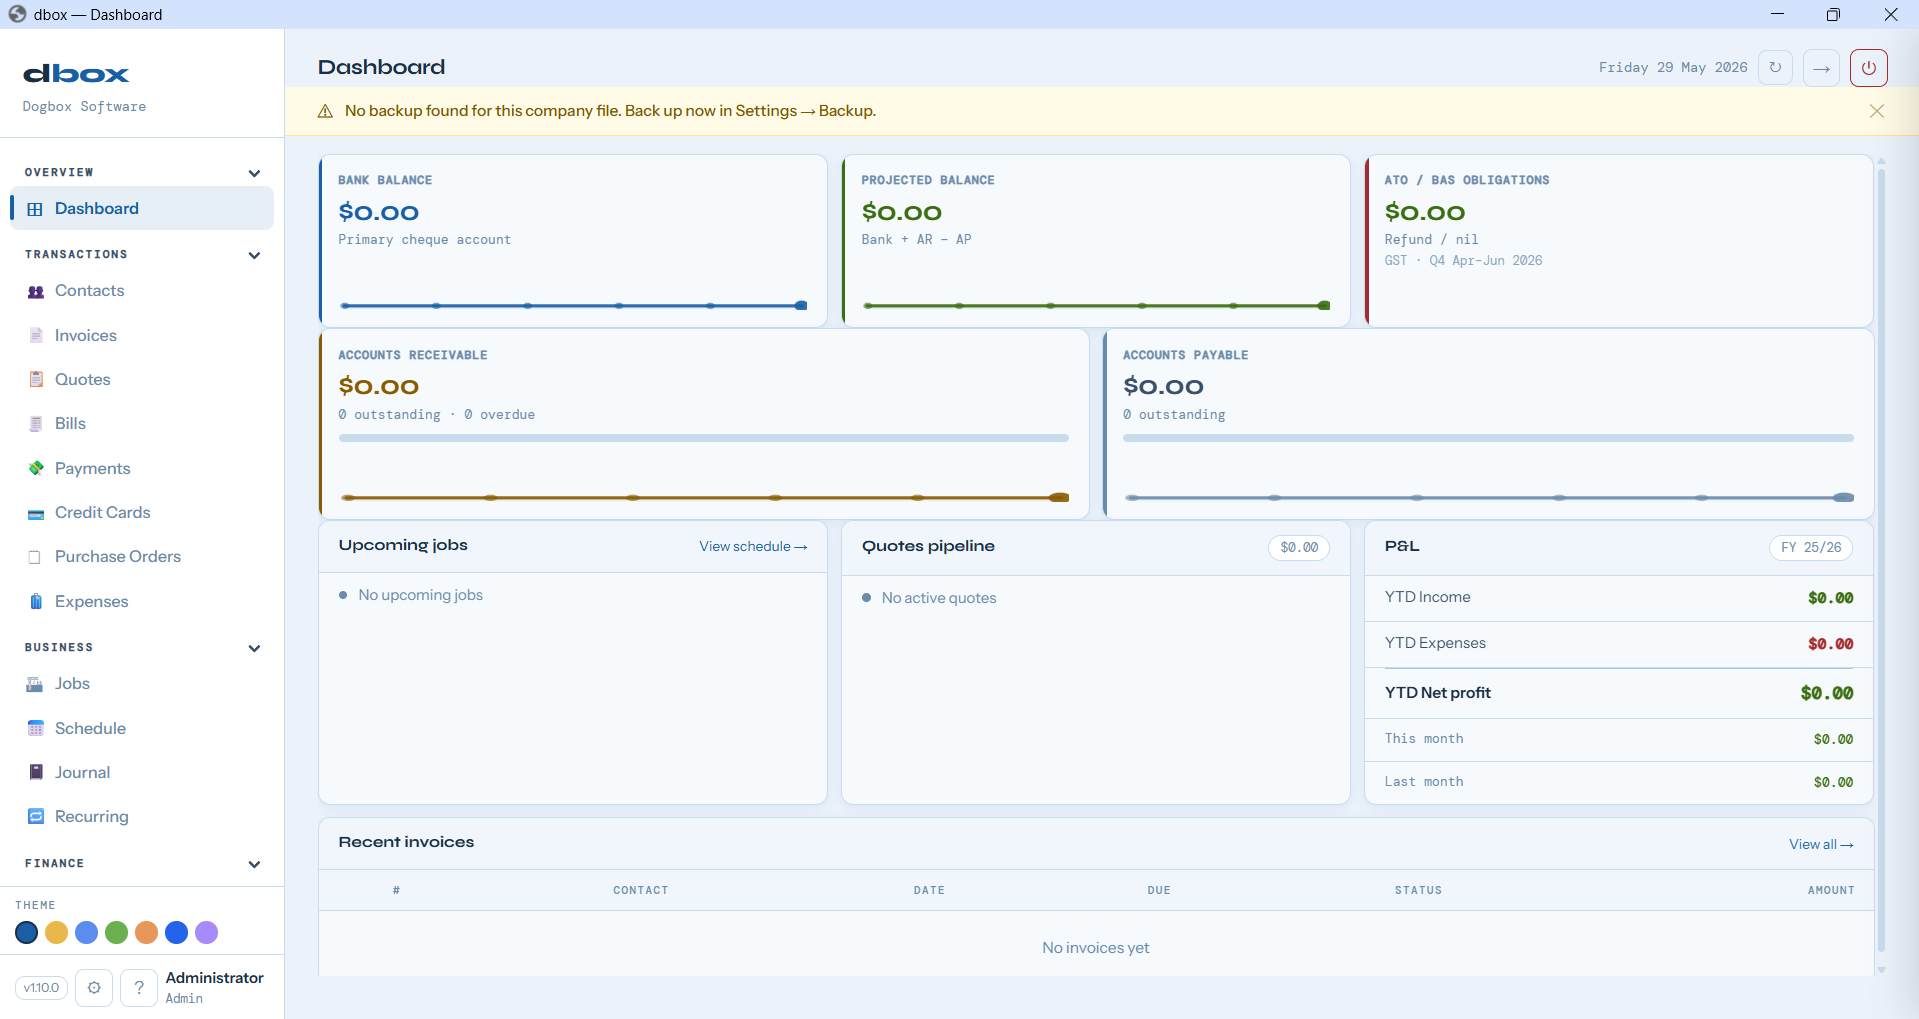The width and height of the screenshot is (1919, 1019).
Task: Click the Invoices document icon
Action: click(x=36, y=336)
